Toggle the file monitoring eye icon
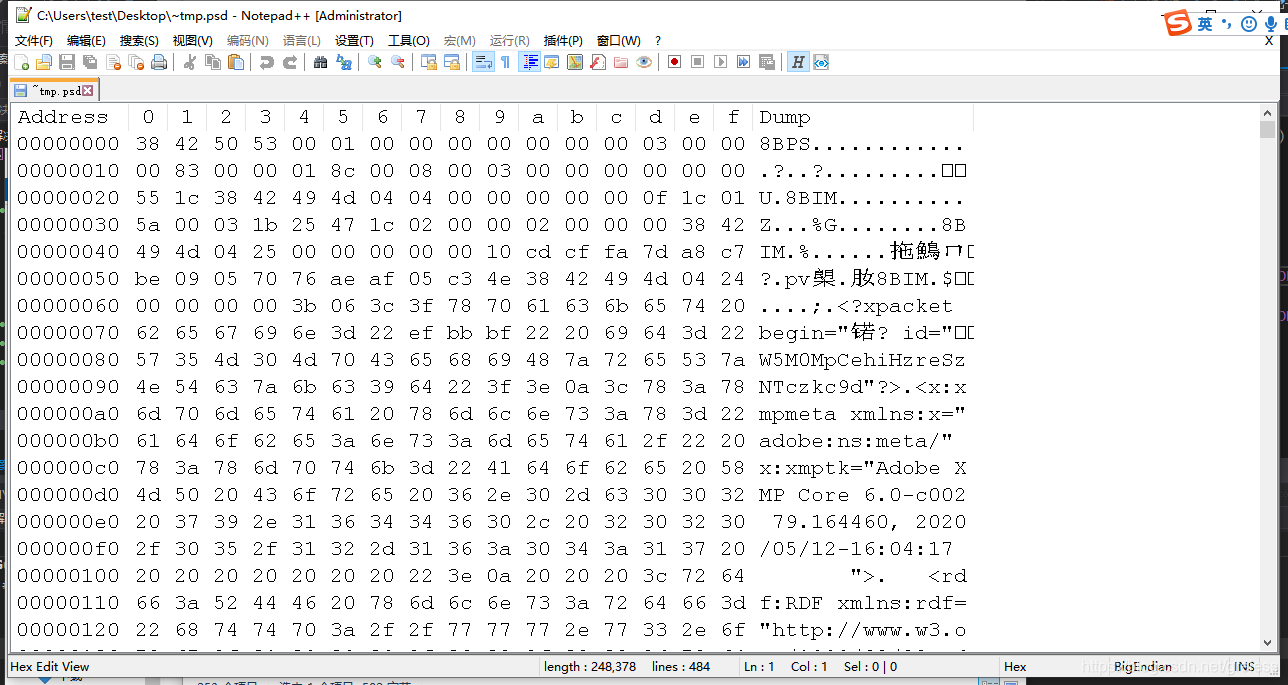This screenshot has height=685, width=1288. (x=644, y=62)
